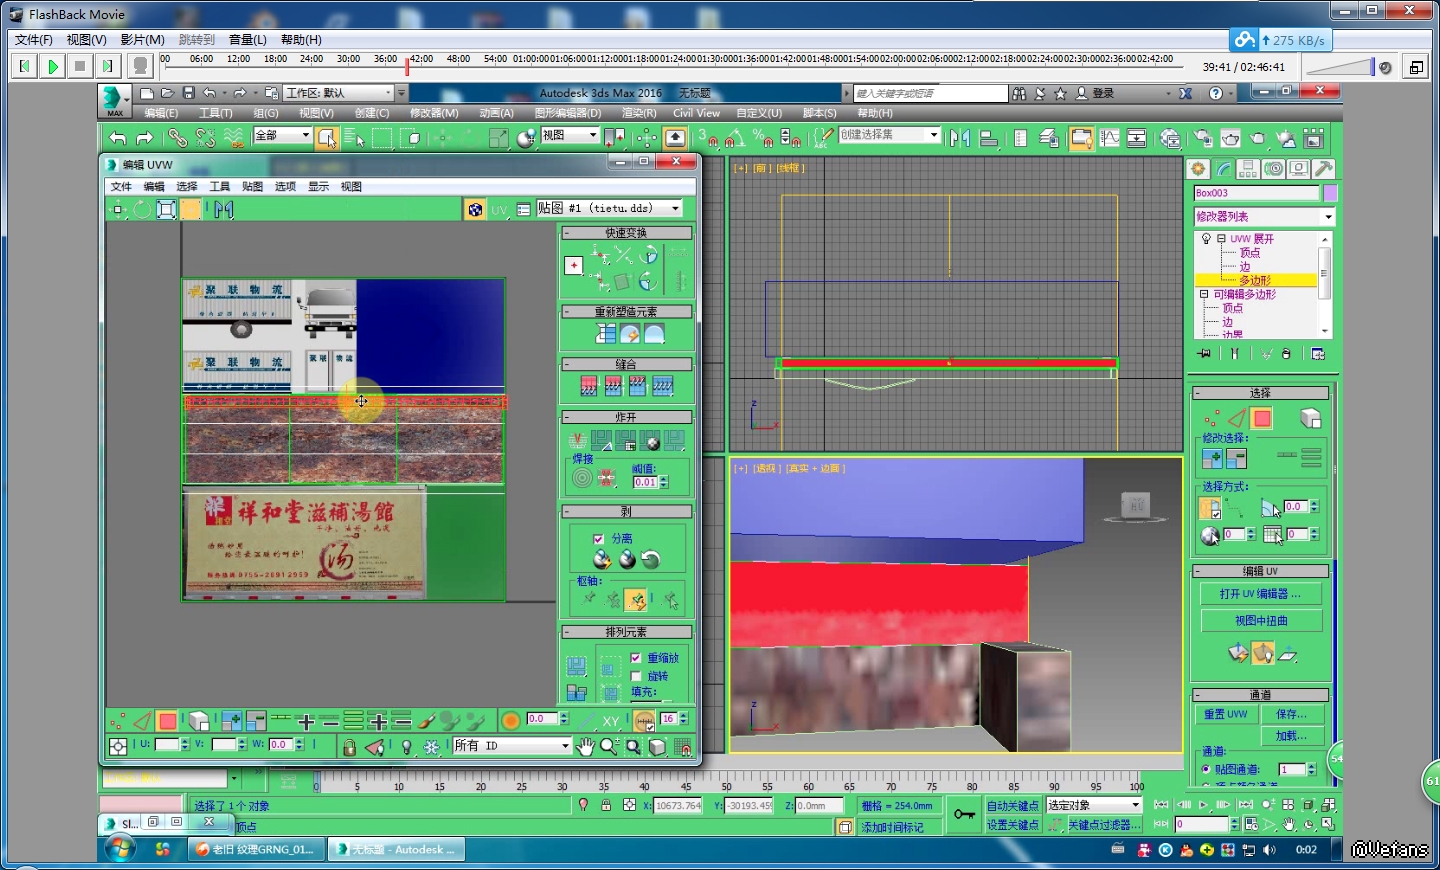This screenshot has width=1440, height=870.
Task: Open the 工具 menu in UVW editor
Action: pyautogui.click(x=219, y=187)
